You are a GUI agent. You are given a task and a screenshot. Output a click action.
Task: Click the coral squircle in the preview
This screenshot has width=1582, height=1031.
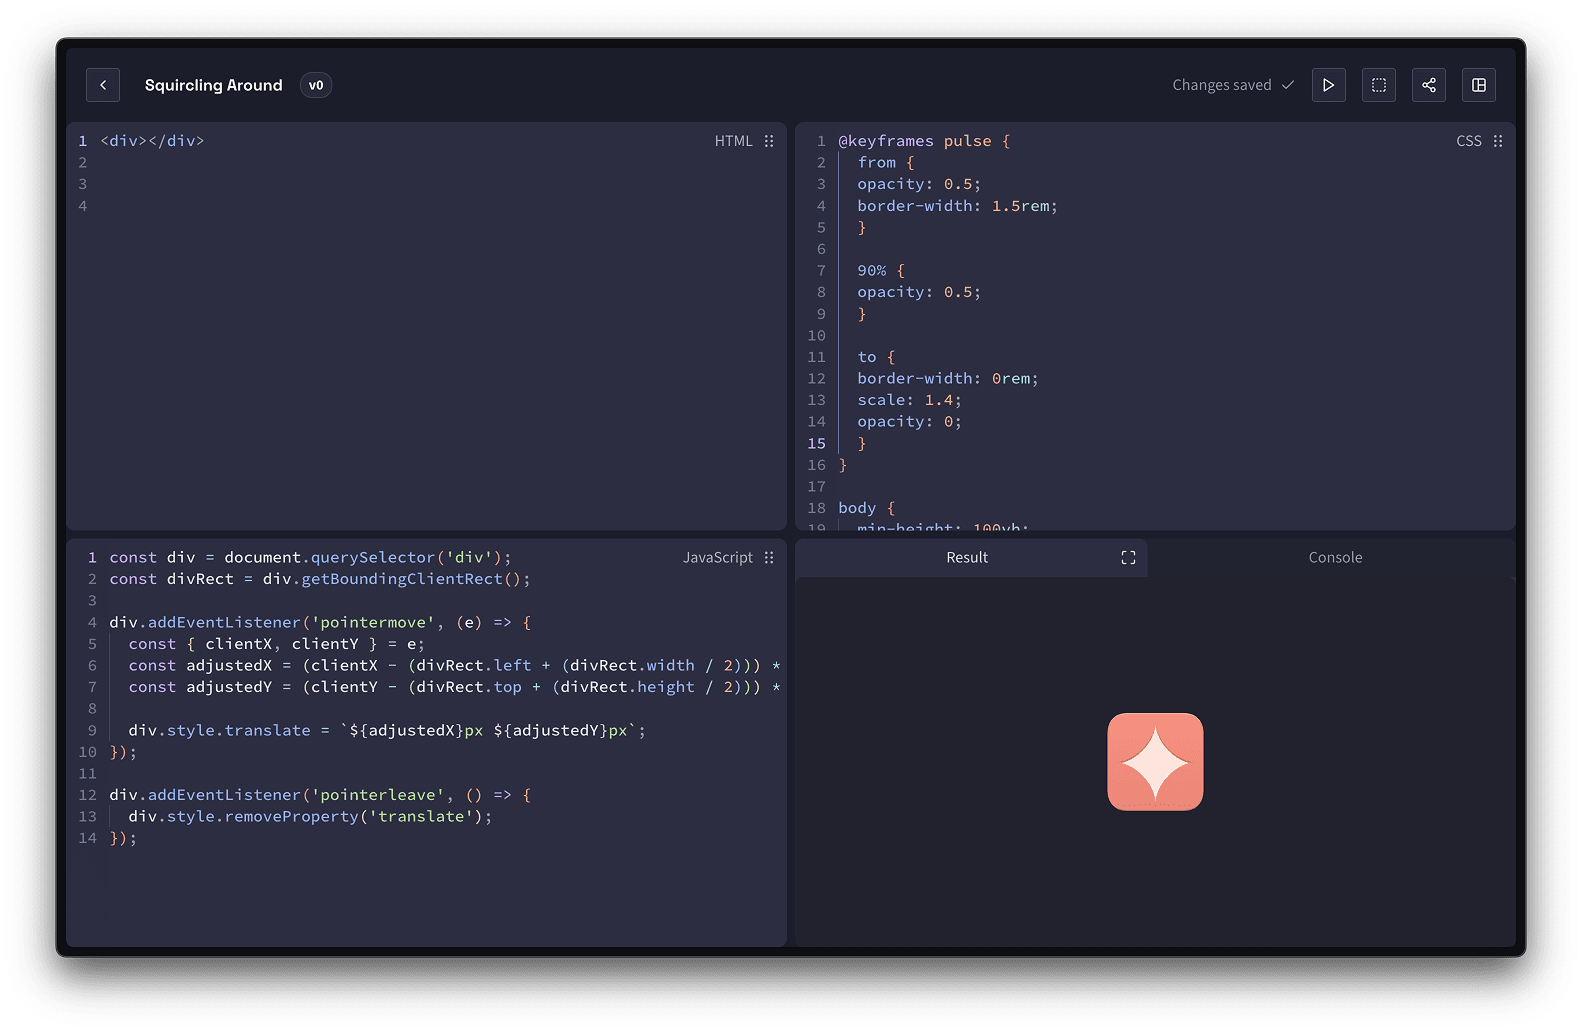(1155, 762)
